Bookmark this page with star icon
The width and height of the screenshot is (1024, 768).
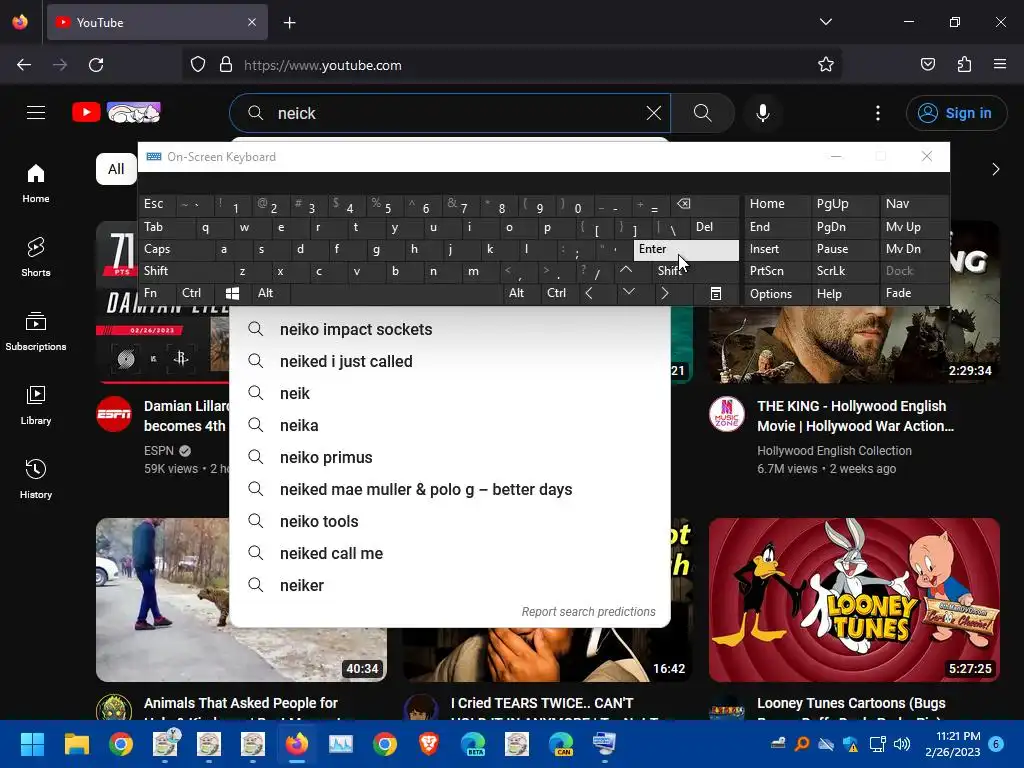[x=825, y=65]
